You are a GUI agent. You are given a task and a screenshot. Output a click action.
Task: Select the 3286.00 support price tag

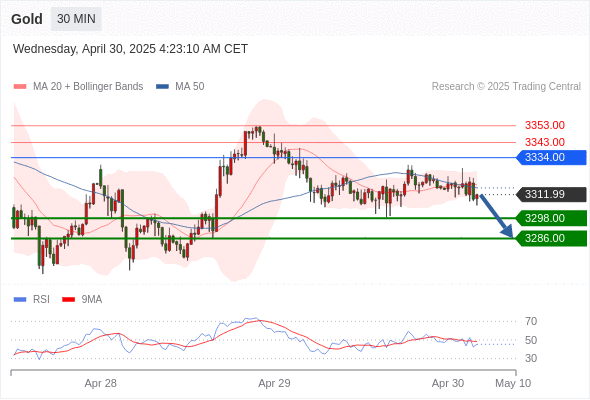tap(551, 239)
